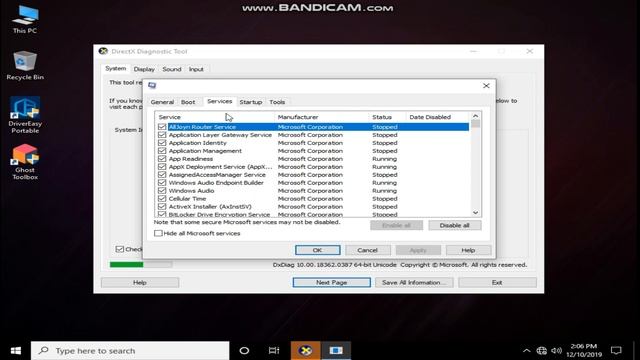The height and width of the screenshot is (360, 640).
Task: Open the Startup tab
Action: pos(251,102)
